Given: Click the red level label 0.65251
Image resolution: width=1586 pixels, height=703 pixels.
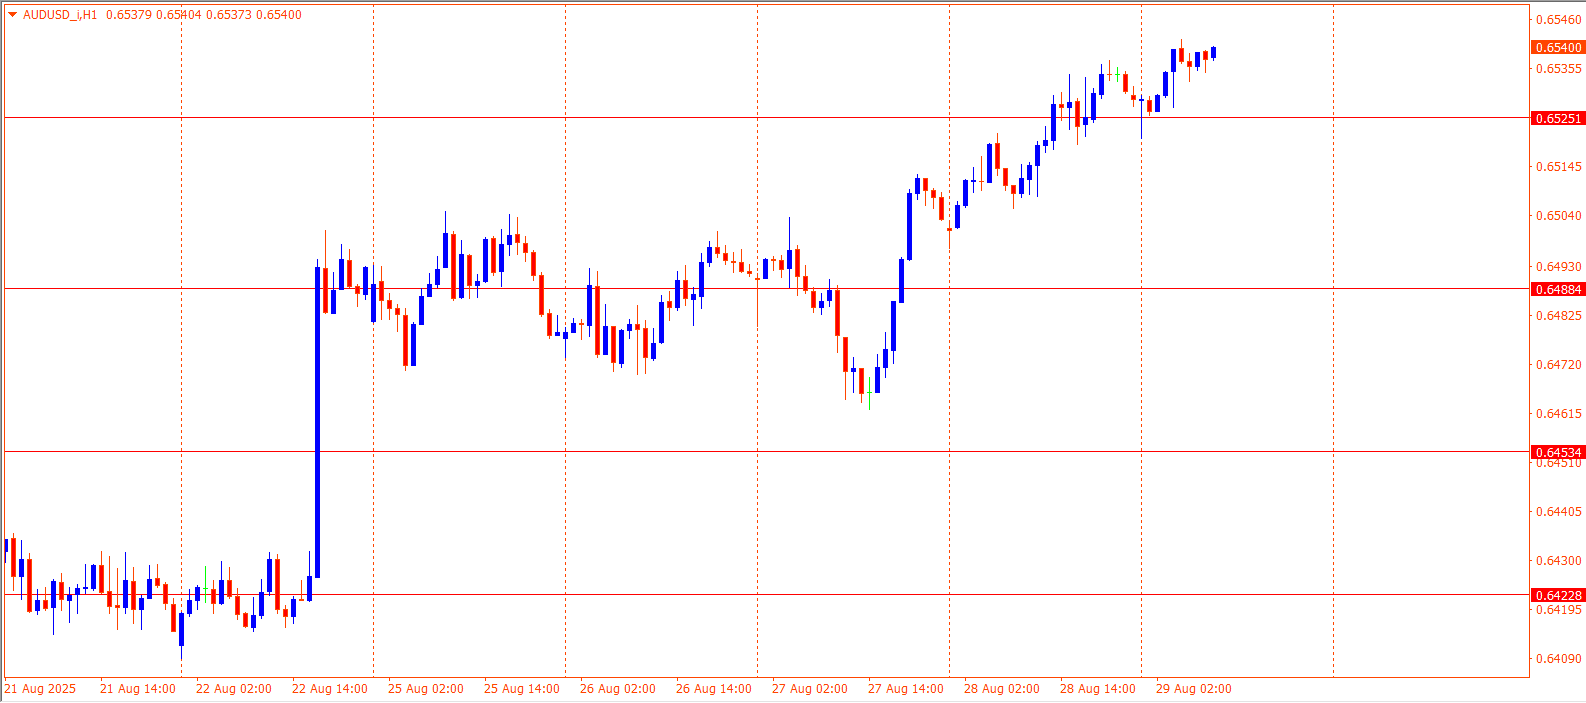Looking at the screenshot, I should (x=1558, y=118).
